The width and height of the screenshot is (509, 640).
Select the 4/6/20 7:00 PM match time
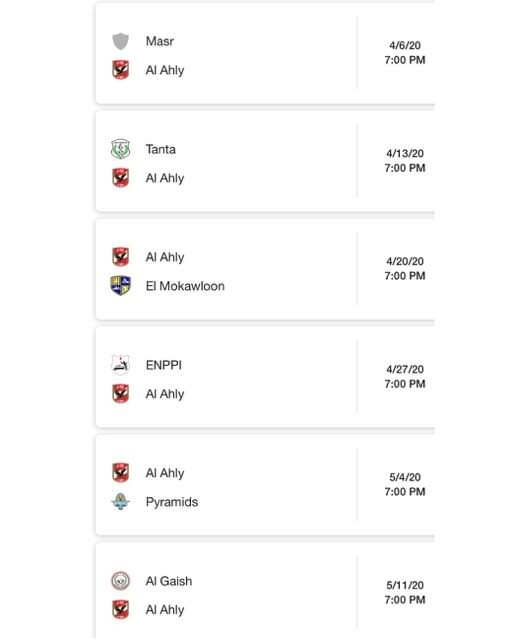point(405,53)
